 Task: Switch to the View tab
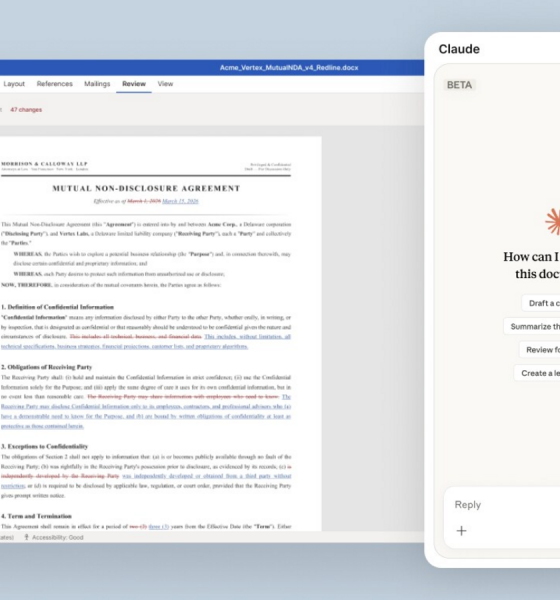pyautogui.click(x=165, y=84)
